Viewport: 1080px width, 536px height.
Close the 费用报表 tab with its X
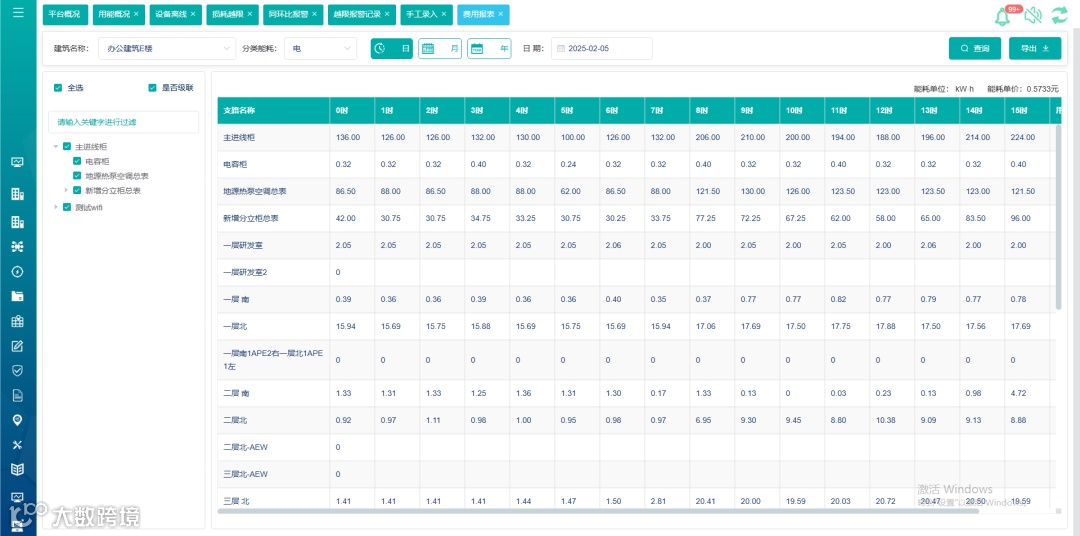click(501, 14)
